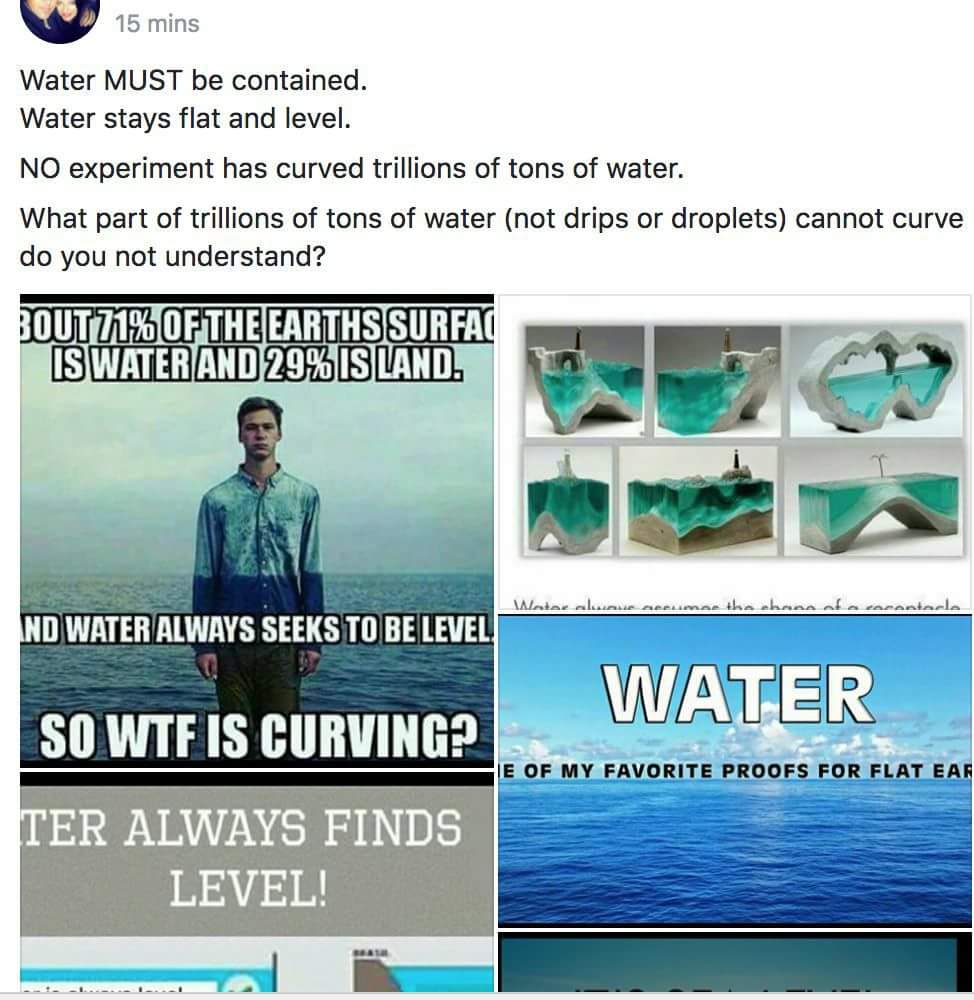Screen dimensions: 974x1000
Task: Open the blue "WATER" ocean image
Action: [735, 770]
